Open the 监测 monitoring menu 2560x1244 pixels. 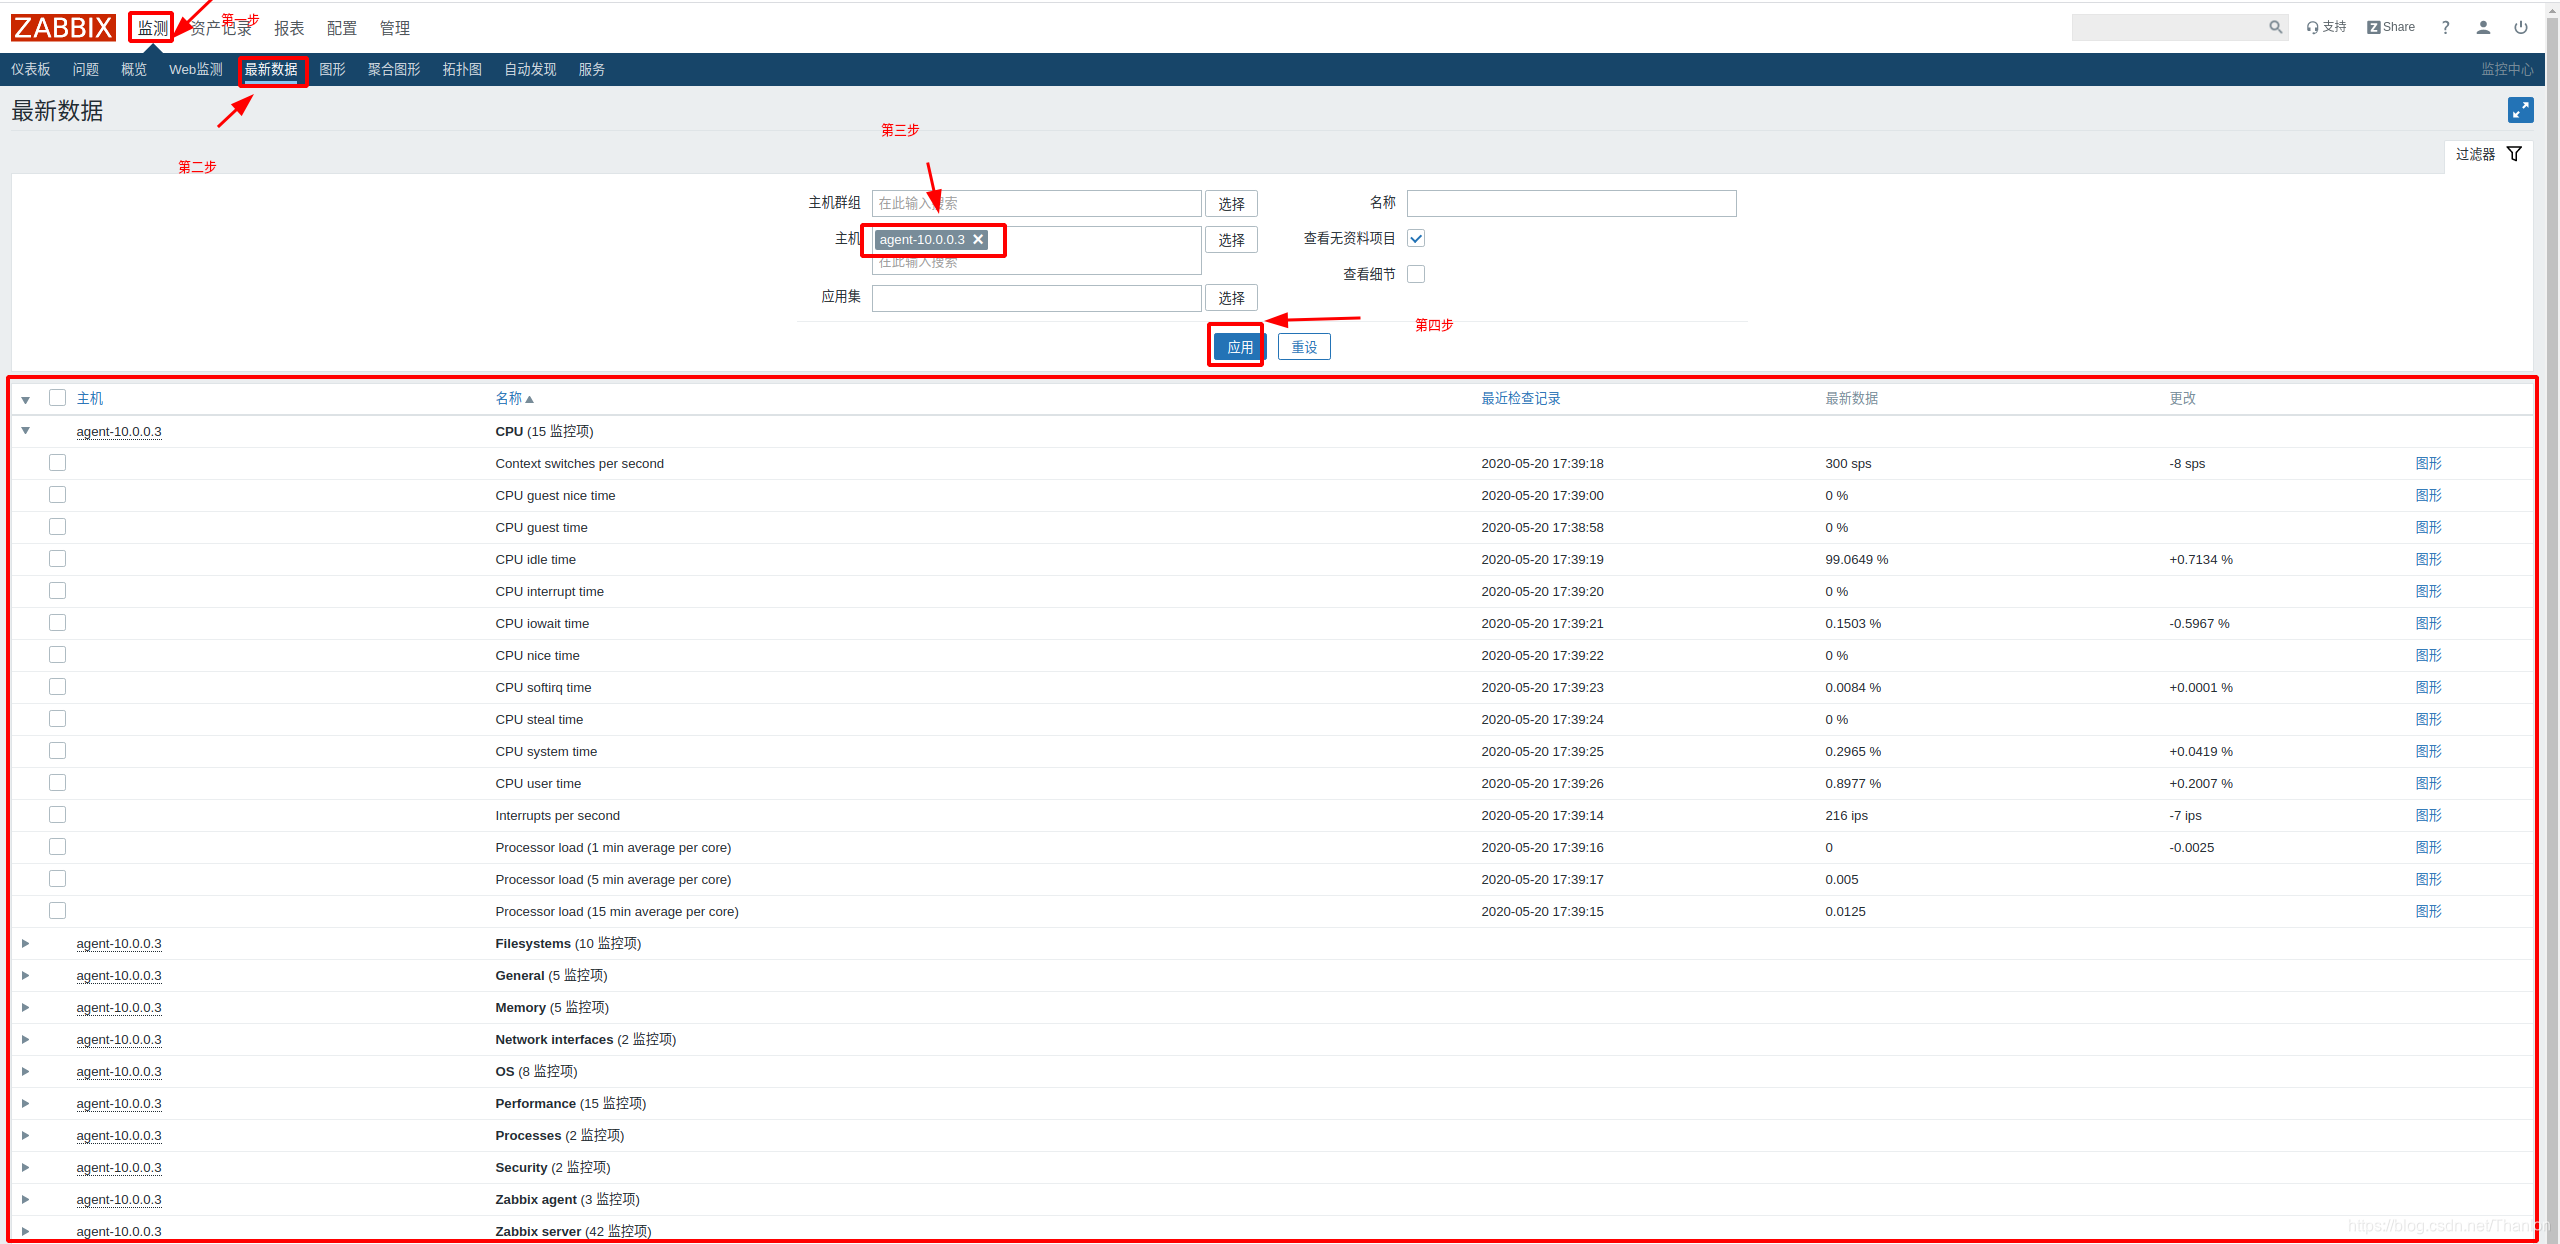(152, 28)
